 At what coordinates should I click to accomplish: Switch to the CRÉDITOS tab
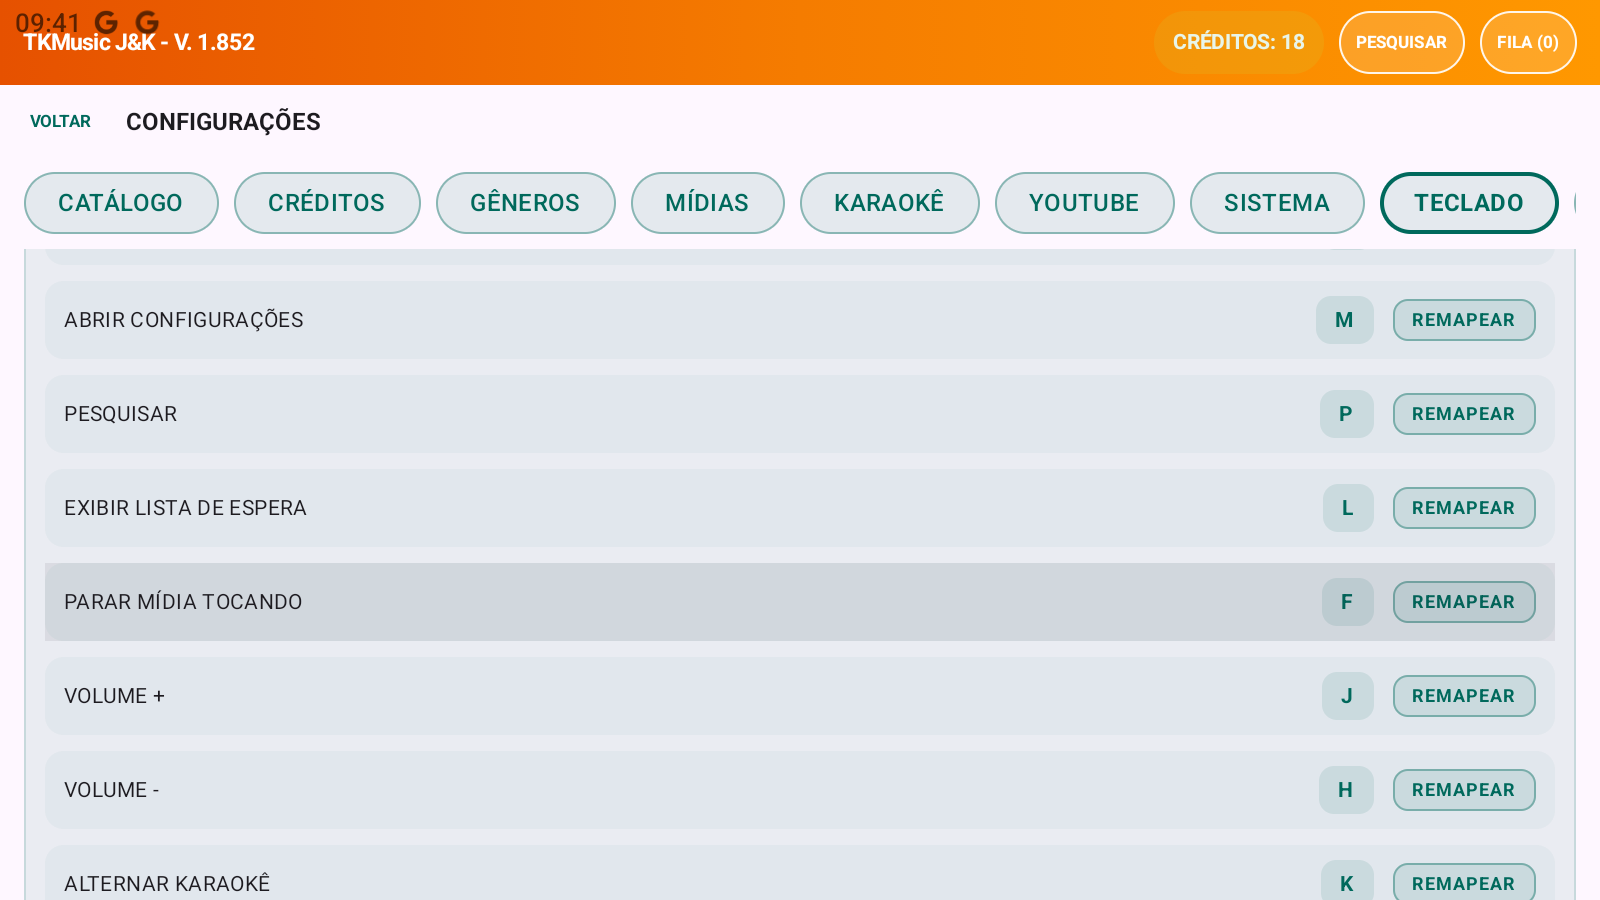[327, 203]
